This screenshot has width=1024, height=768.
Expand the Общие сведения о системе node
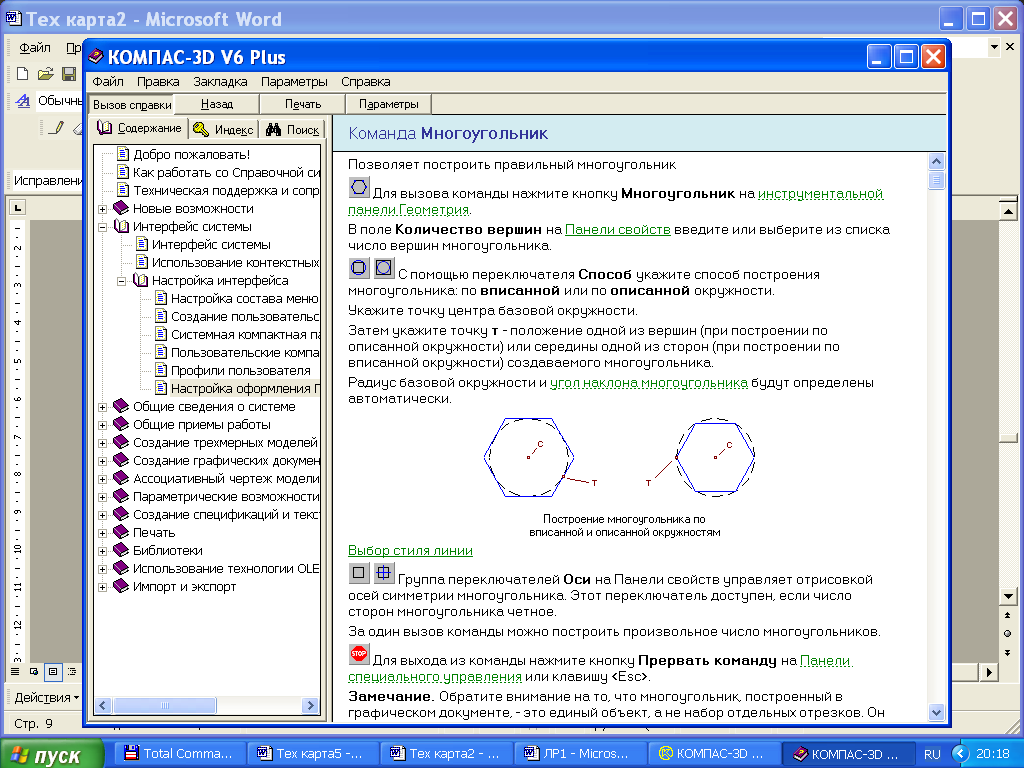click(103, 407)
